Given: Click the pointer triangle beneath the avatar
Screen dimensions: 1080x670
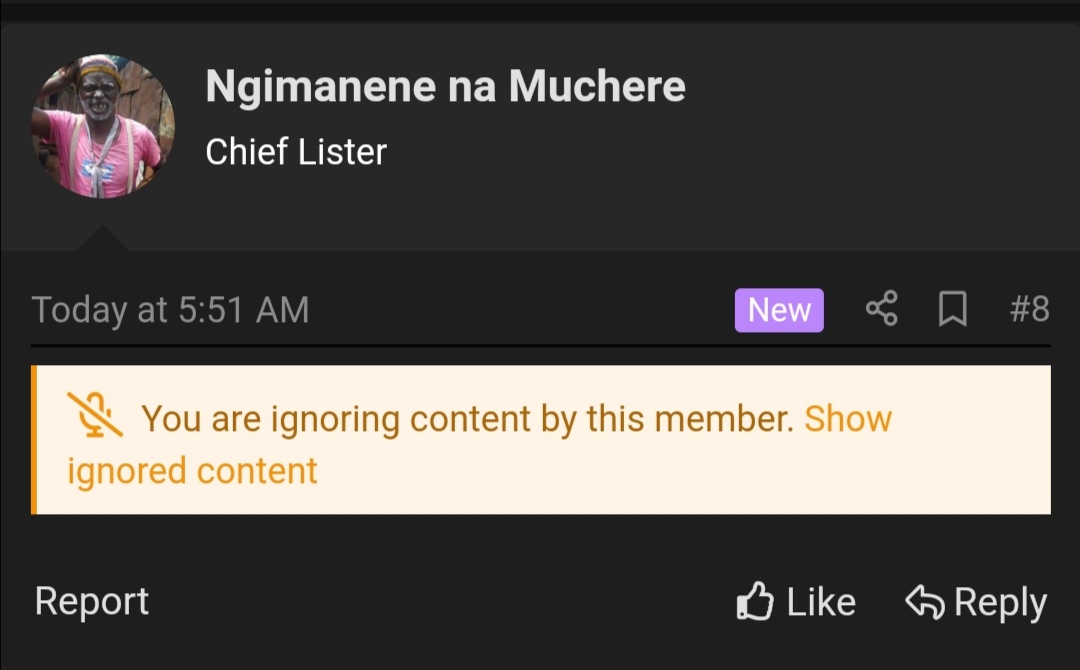Looking at the screenshot, I should [102, 238].
